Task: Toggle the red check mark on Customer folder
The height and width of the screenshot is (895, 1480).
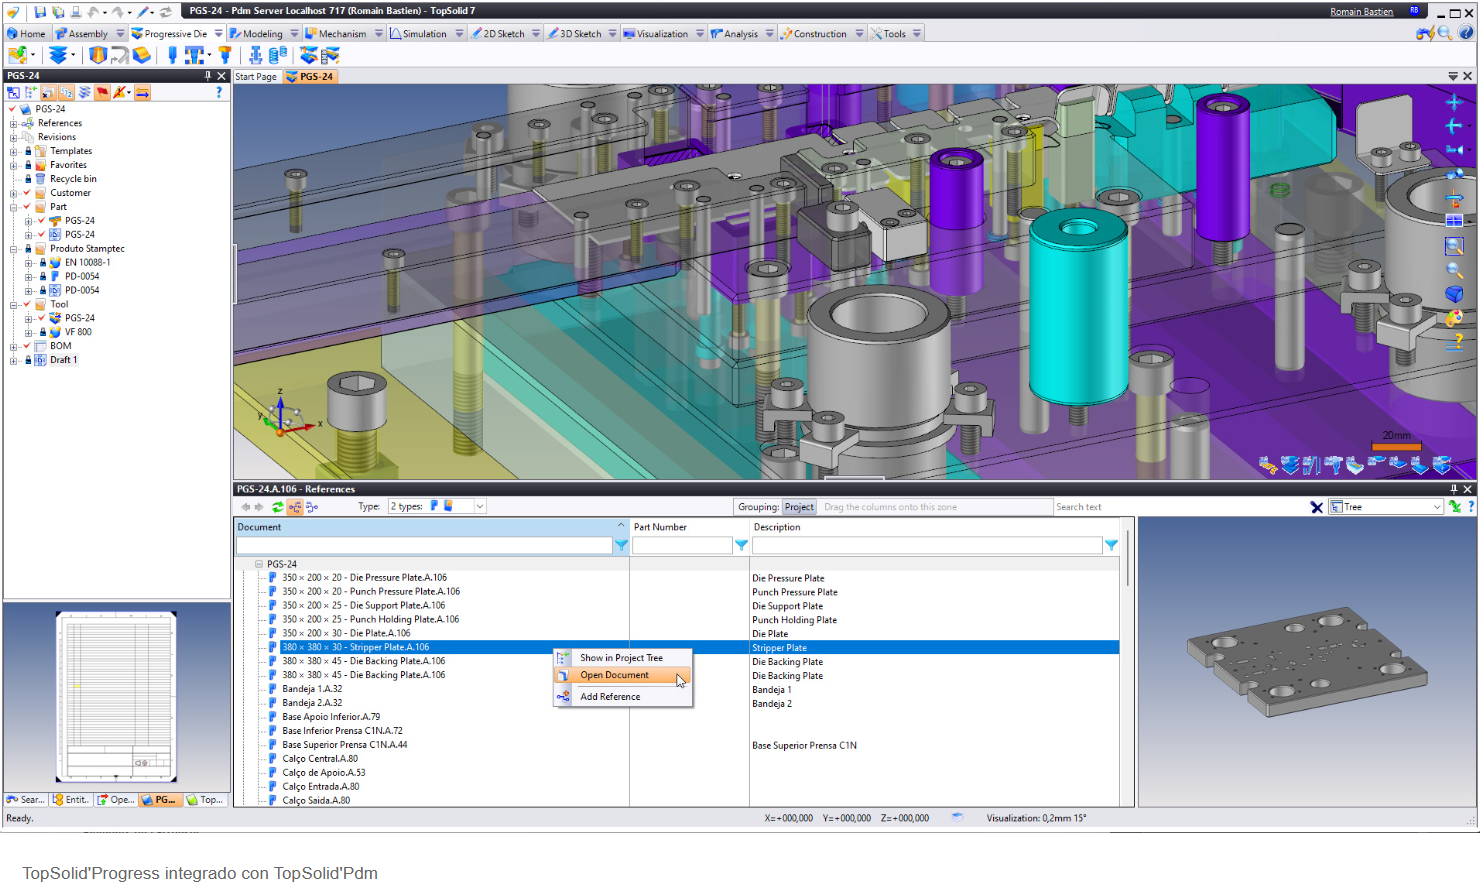Action: pyautogui.click(x=27, y=193)
